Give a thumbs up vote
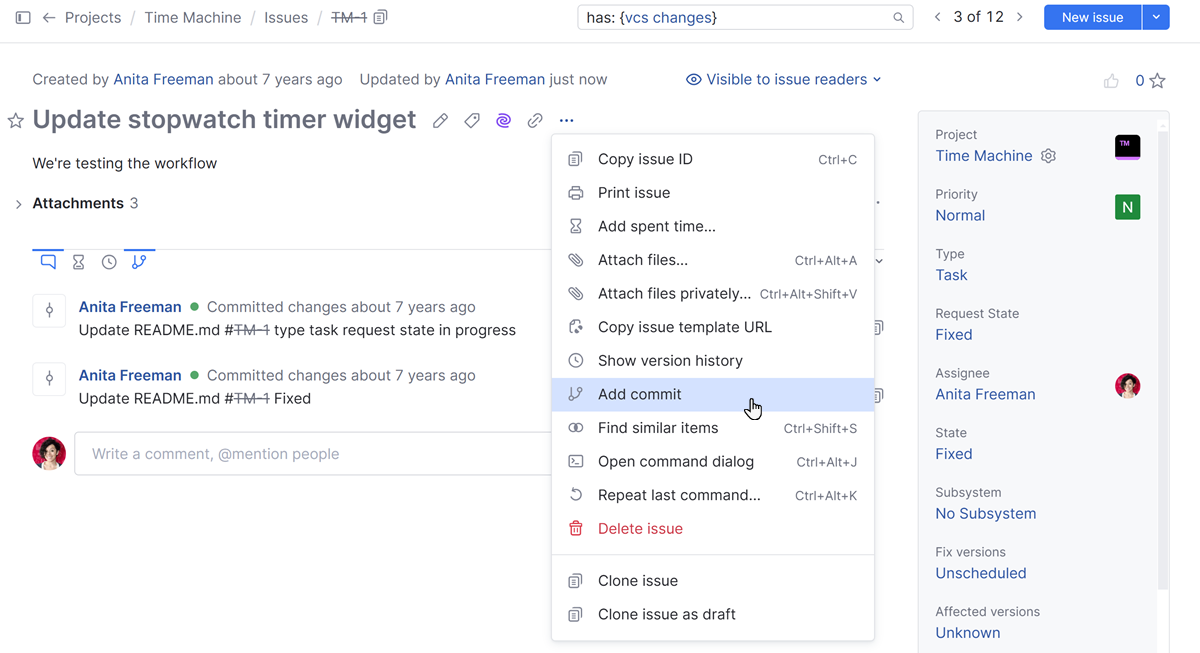Image resolution: width=1200 pixels, height=653 pixels. point(1111,81)
